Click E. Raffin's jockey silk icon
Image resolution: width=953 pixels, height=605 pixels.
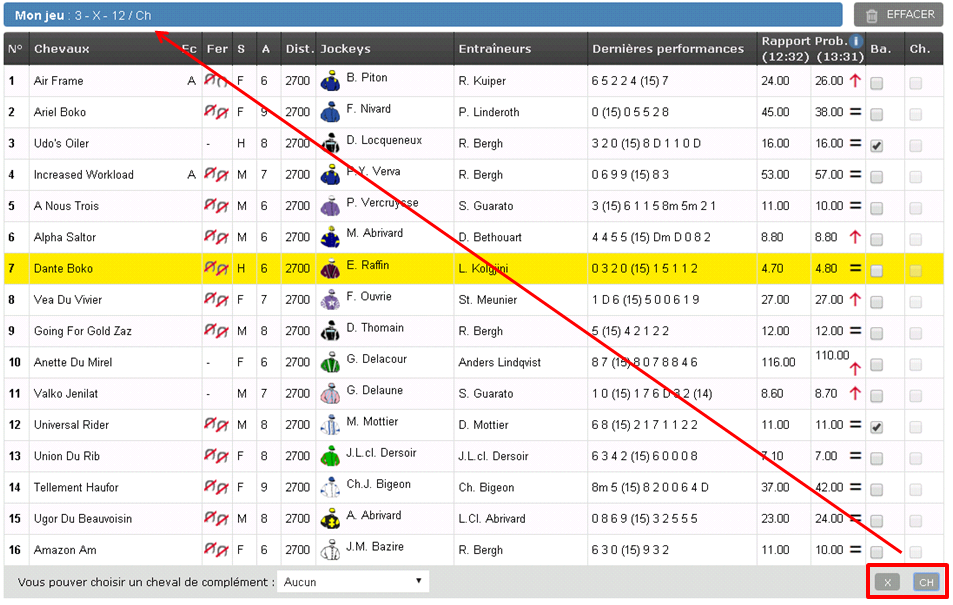tap(330, 269)
